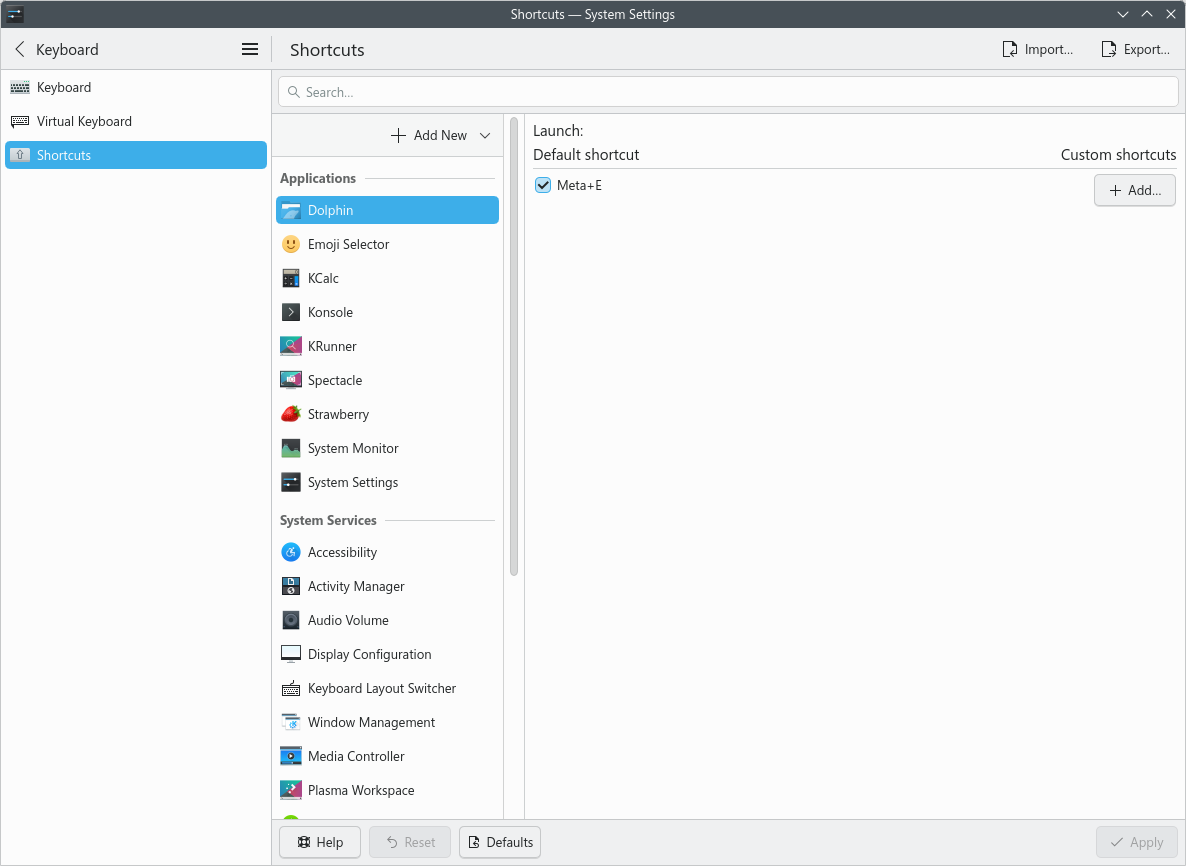Select Media Controller entry label

[x=355, y=756]
